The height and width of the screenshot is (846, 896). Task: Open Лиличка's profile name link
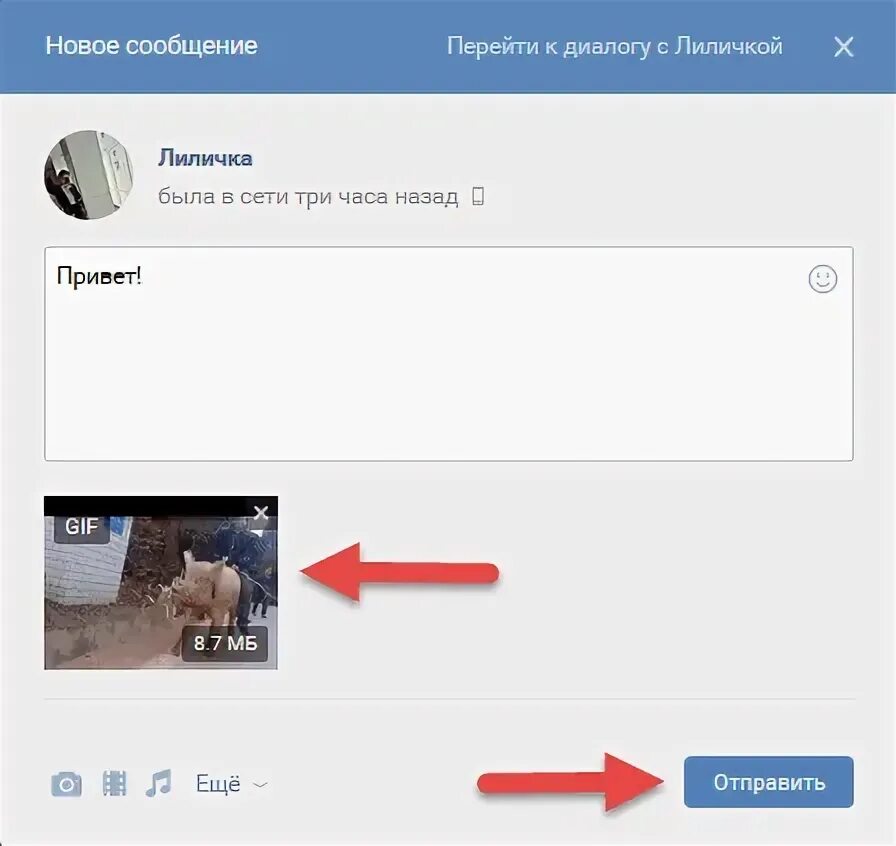click(x=205, y=158)
